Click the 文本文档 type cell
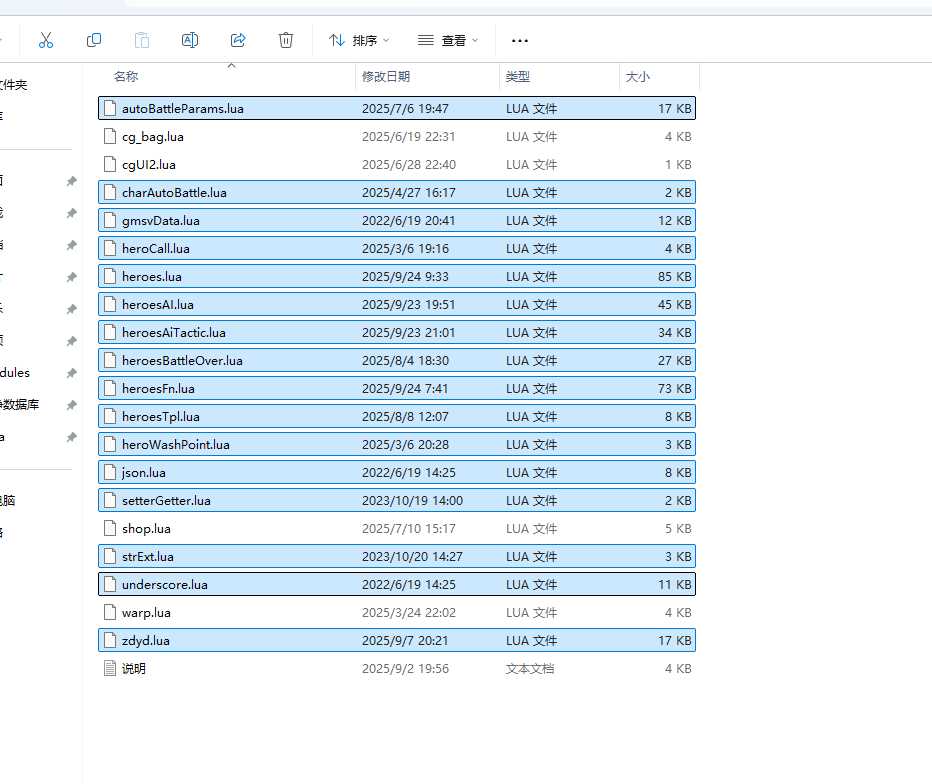The width and height of the screenshot is (932, 784). 530,668
